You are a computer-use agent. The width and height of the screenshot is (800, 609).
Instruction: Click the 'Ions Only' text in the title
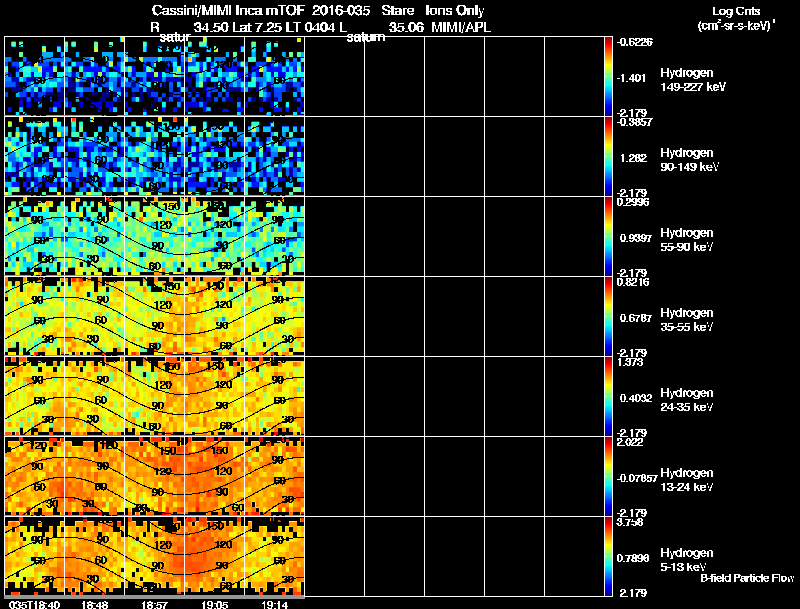pyautogui.click(x=455, y=10)
